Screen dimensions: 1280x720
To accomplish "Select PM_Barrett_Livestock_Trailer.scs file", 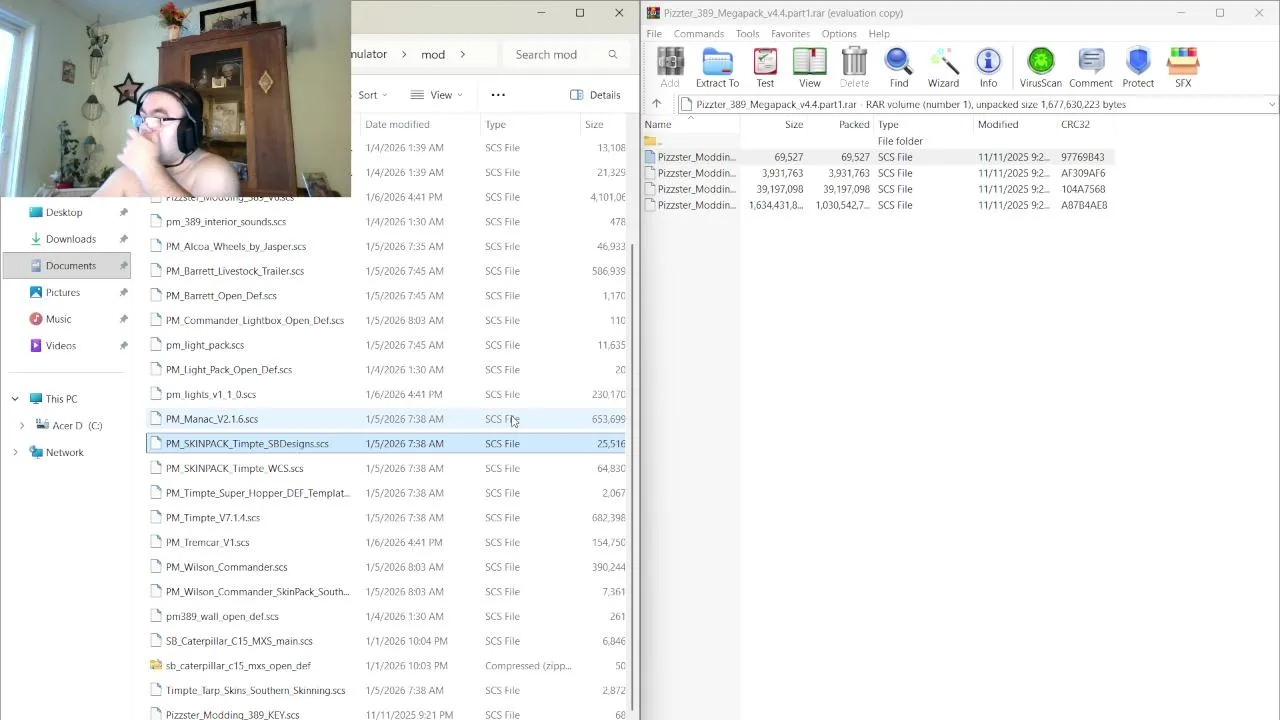I will (388, 271).
